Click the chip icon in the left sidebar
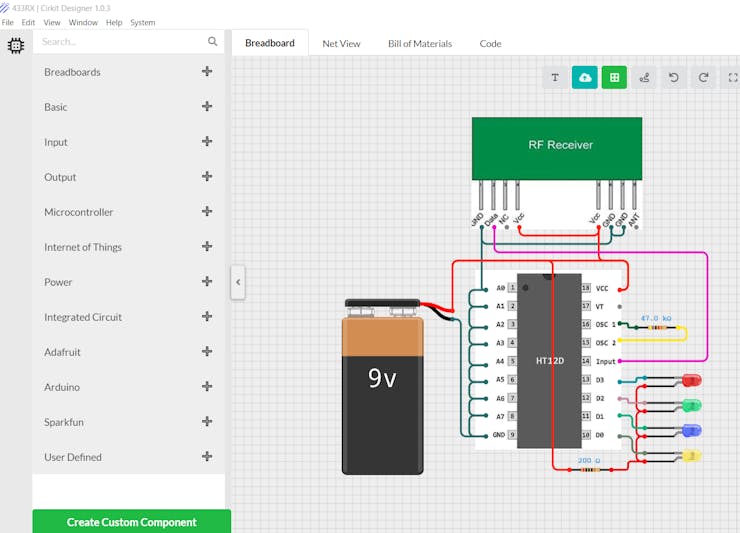 coord(16,45)
